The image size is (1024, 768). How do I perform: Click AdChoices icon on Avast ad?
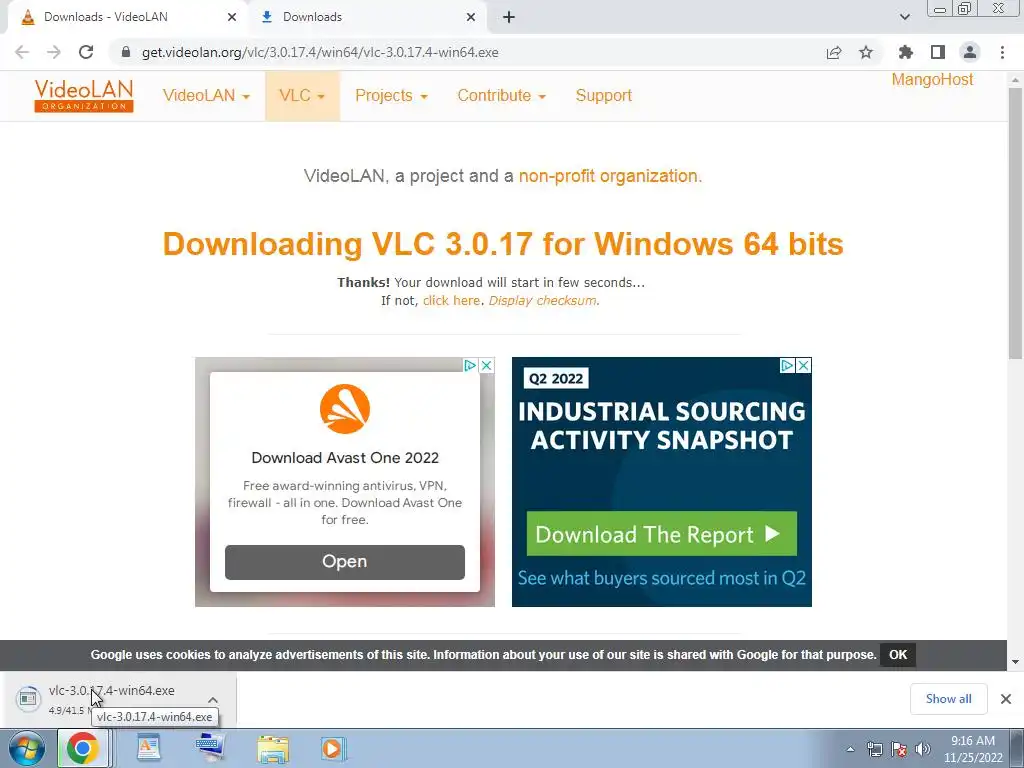[470, 366]
